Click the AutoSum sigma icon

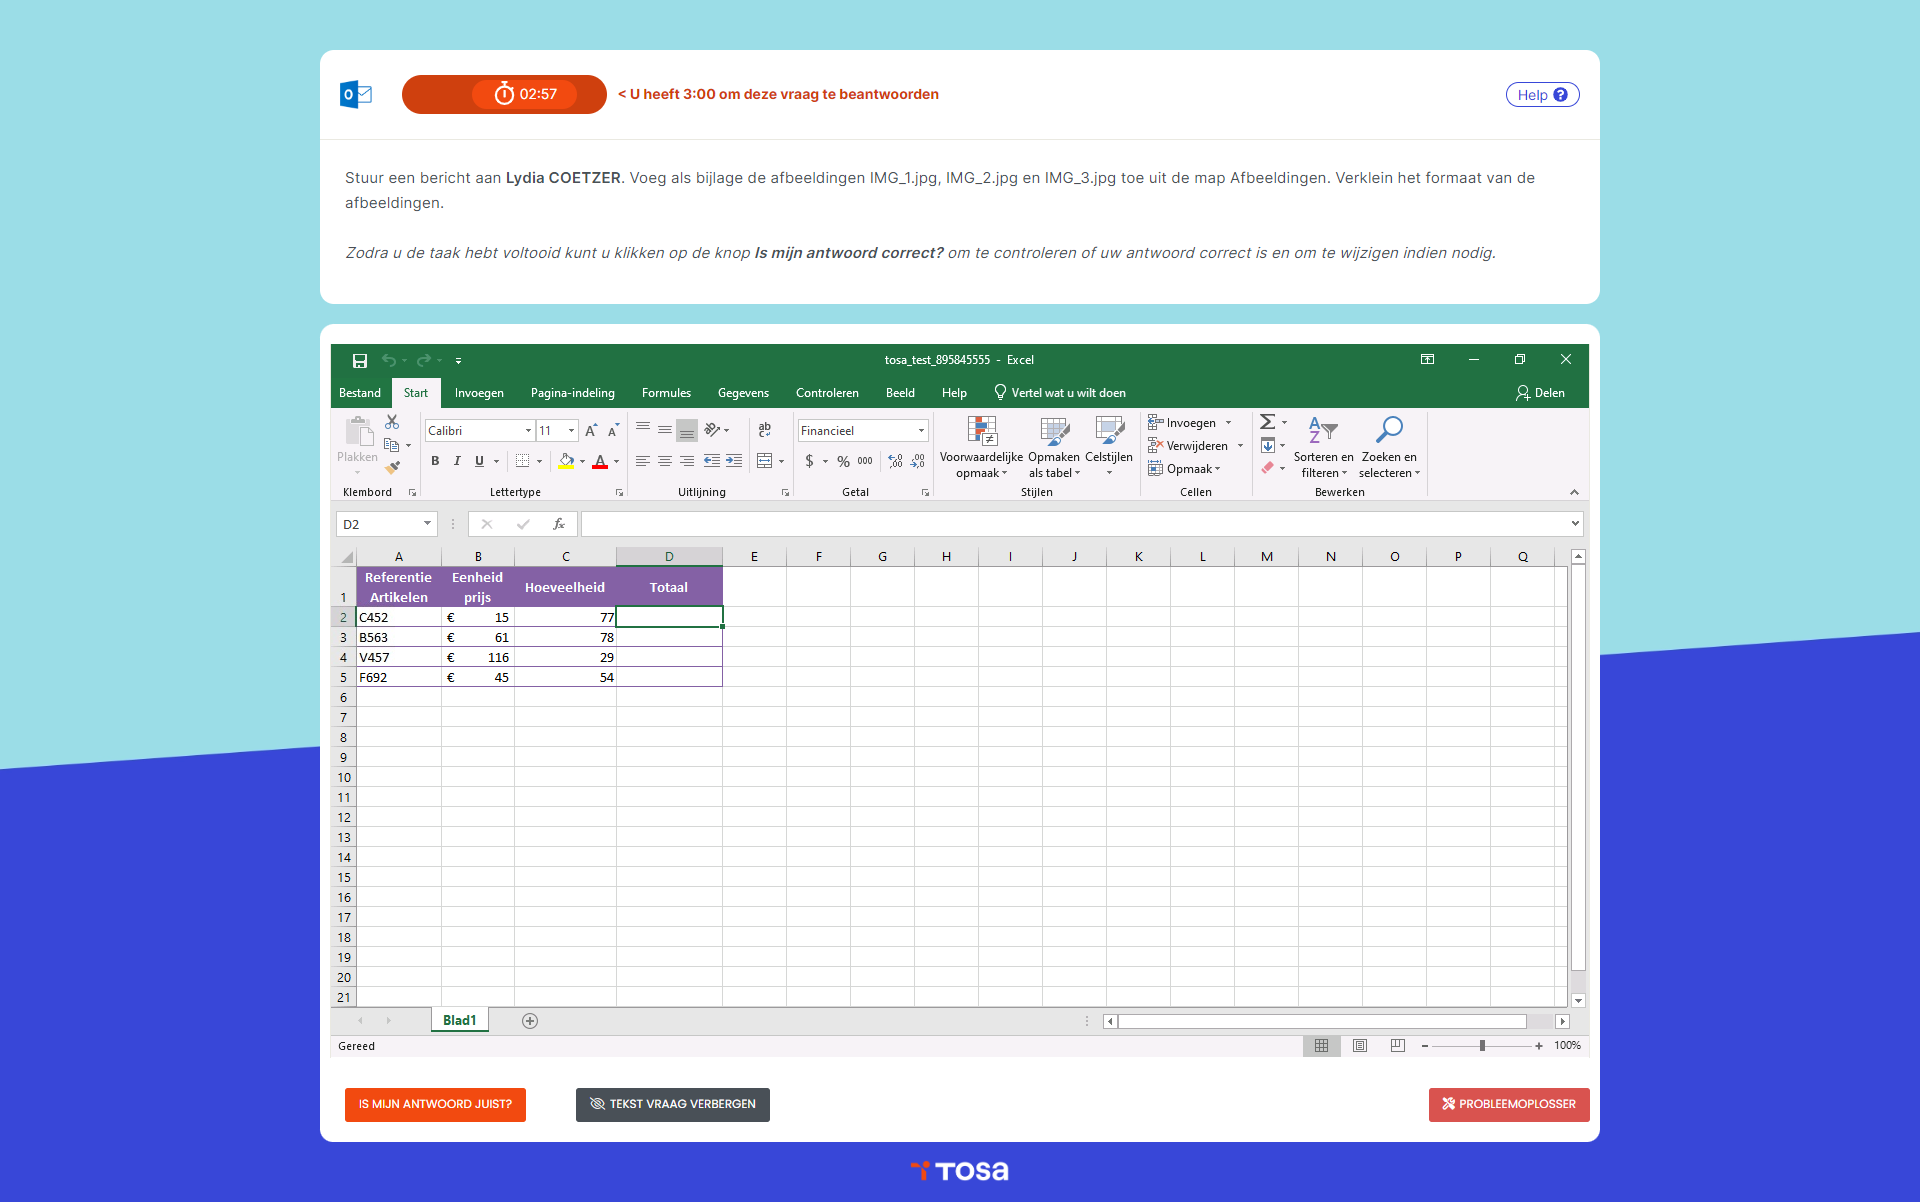(1267, 422)
